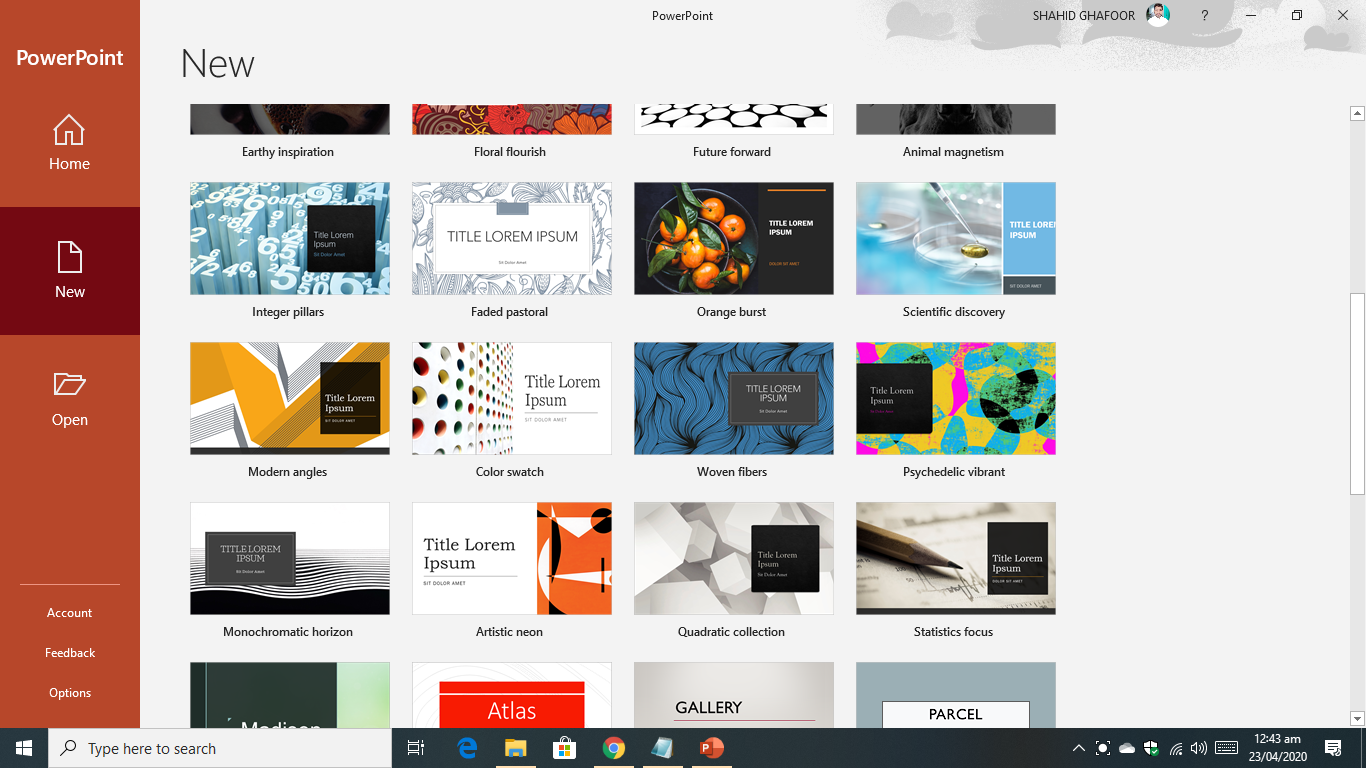The image size is (1366, 768).
Task: Show the notification center in system tray
Action: (x=1333, y=748)
